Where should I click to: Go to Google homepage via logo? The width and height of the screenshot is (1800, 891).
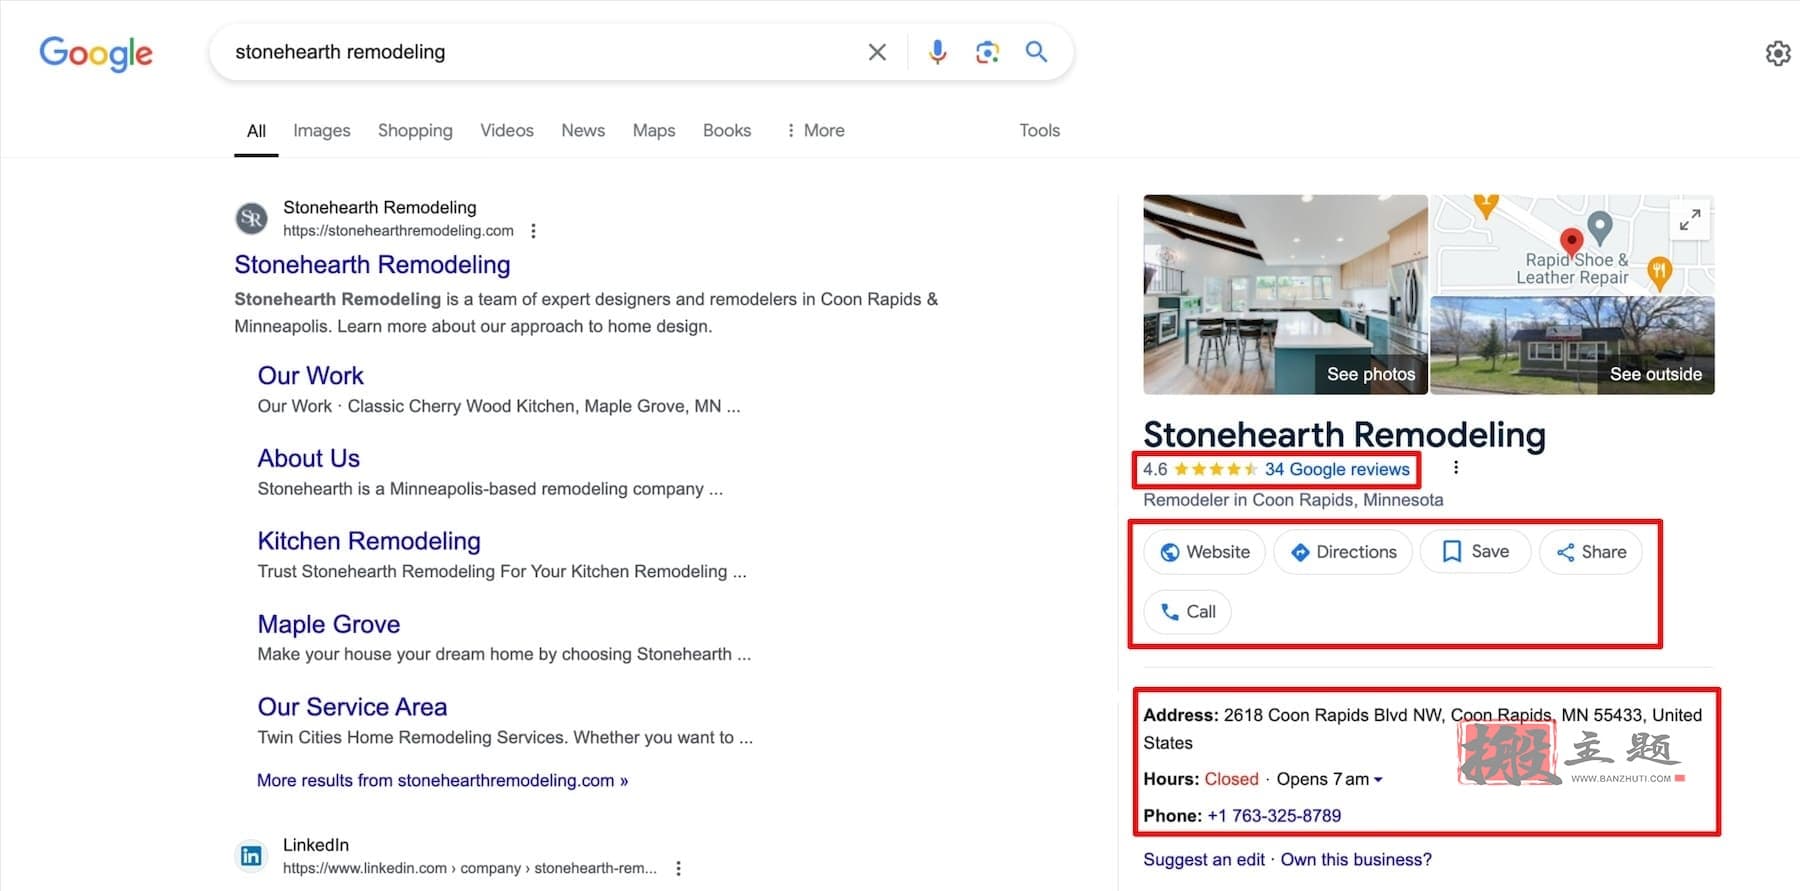(96, 53)
